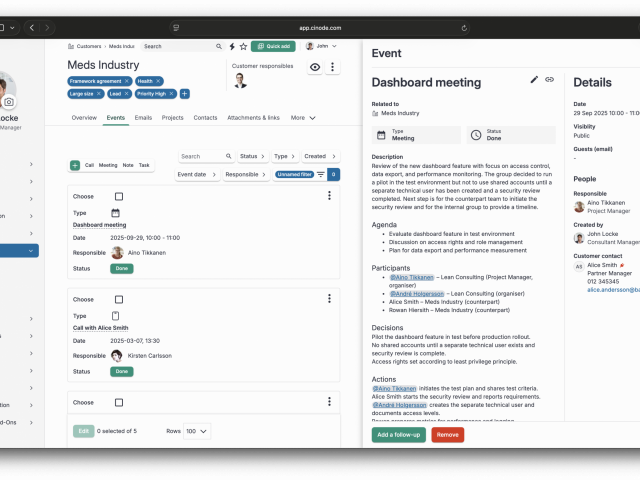Expand the More tab menu

point(303,118)
